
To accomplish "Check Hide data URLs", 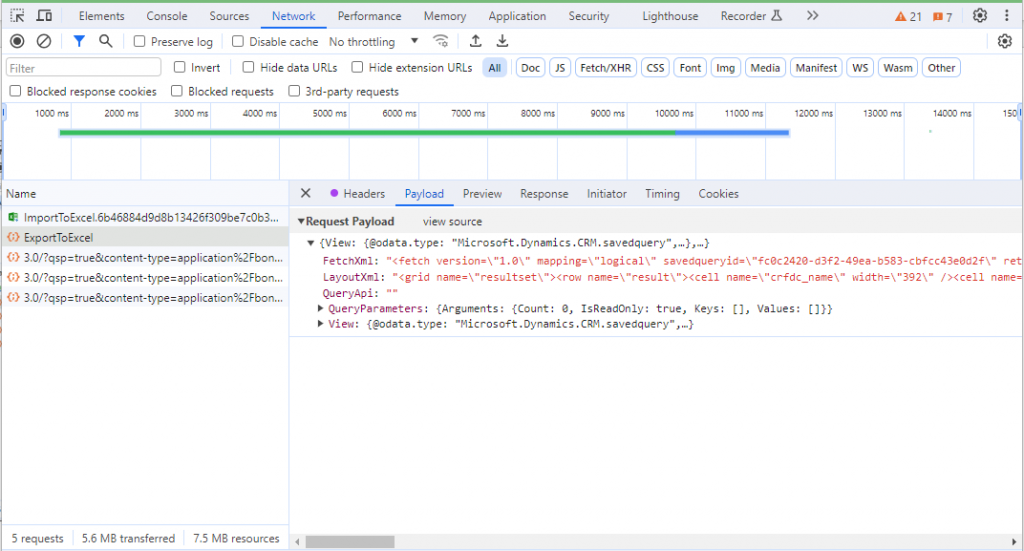I will click(x=248, y=67).
